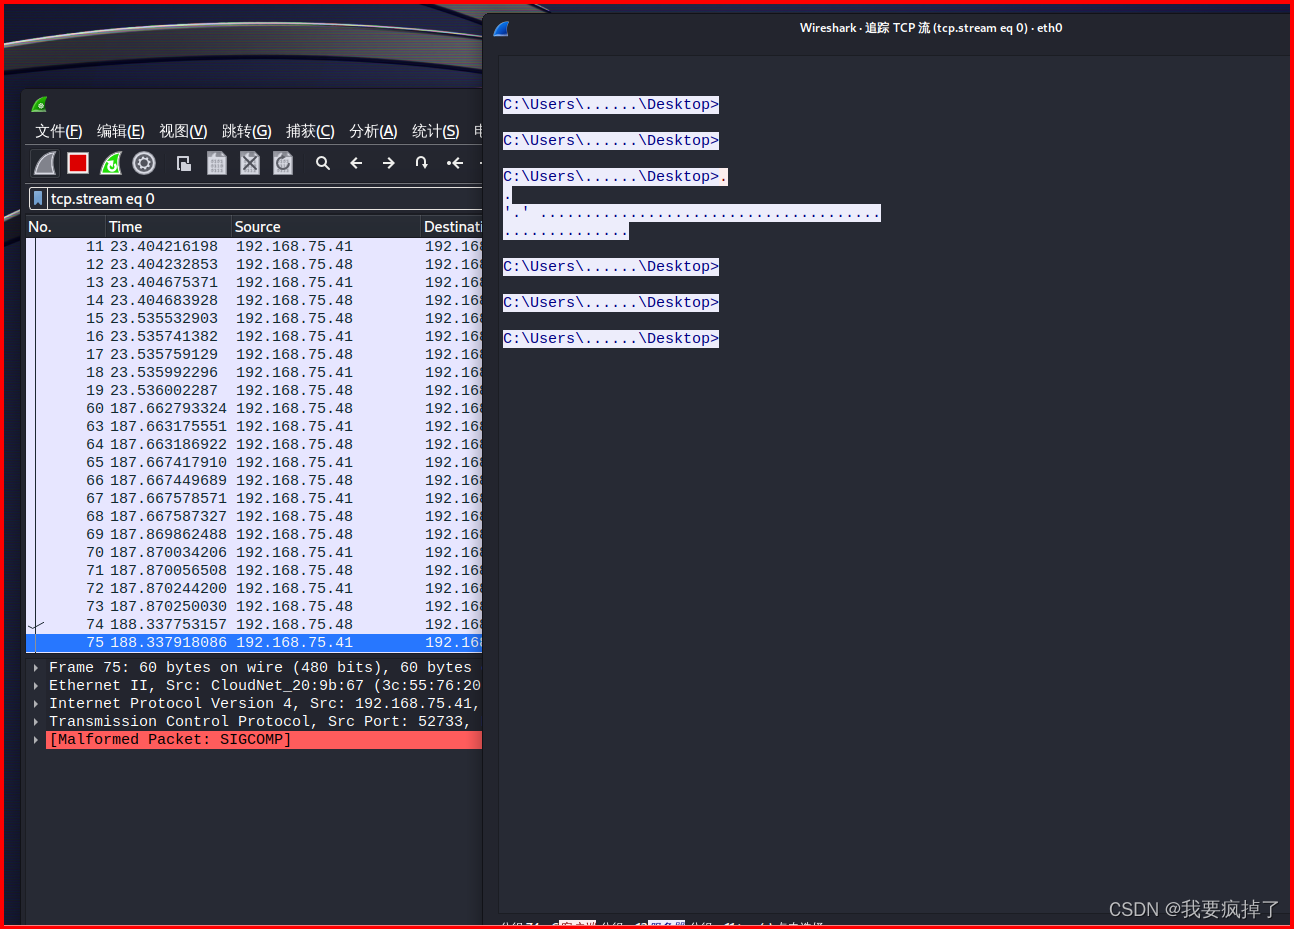Screen dimensions: 1294x929
Task: Click the start capture shark fin icon
Action: pyautogui.click(x=45, y=163)
